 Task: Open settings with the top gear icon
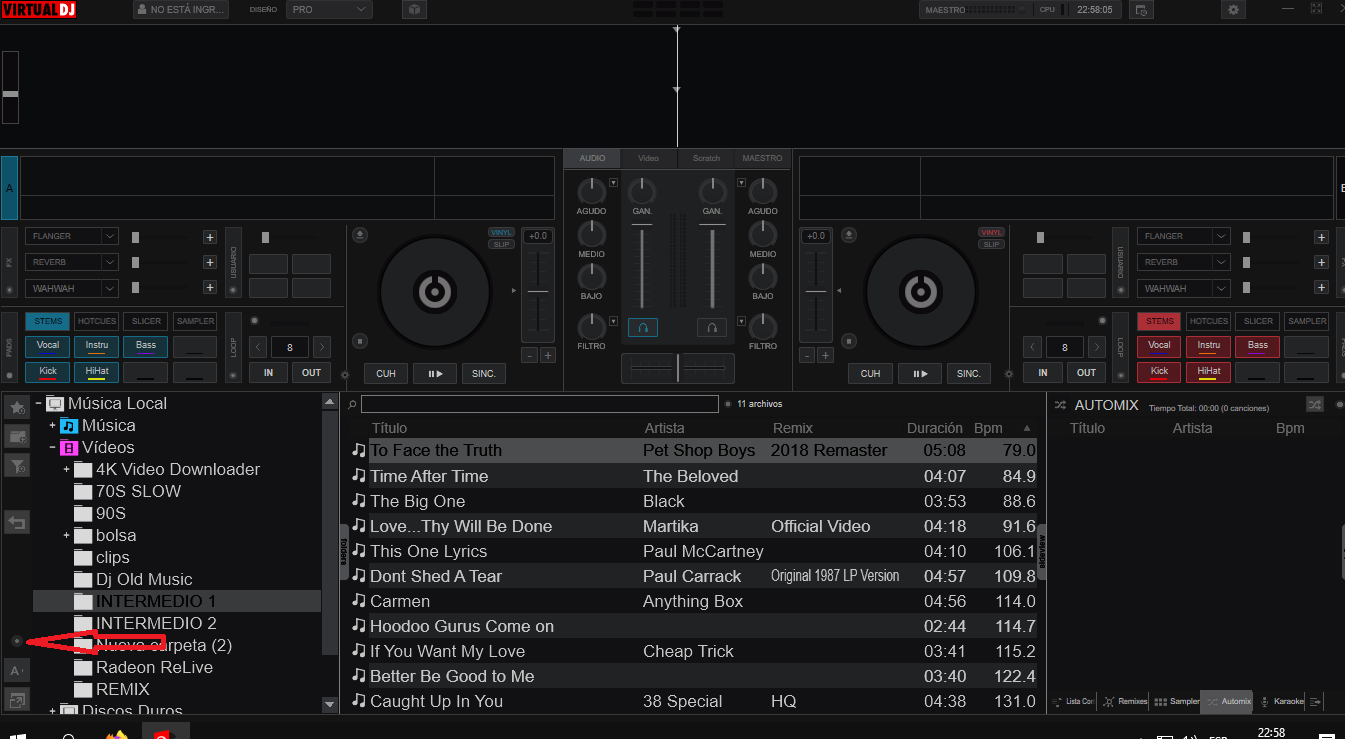click(1233, 9)
